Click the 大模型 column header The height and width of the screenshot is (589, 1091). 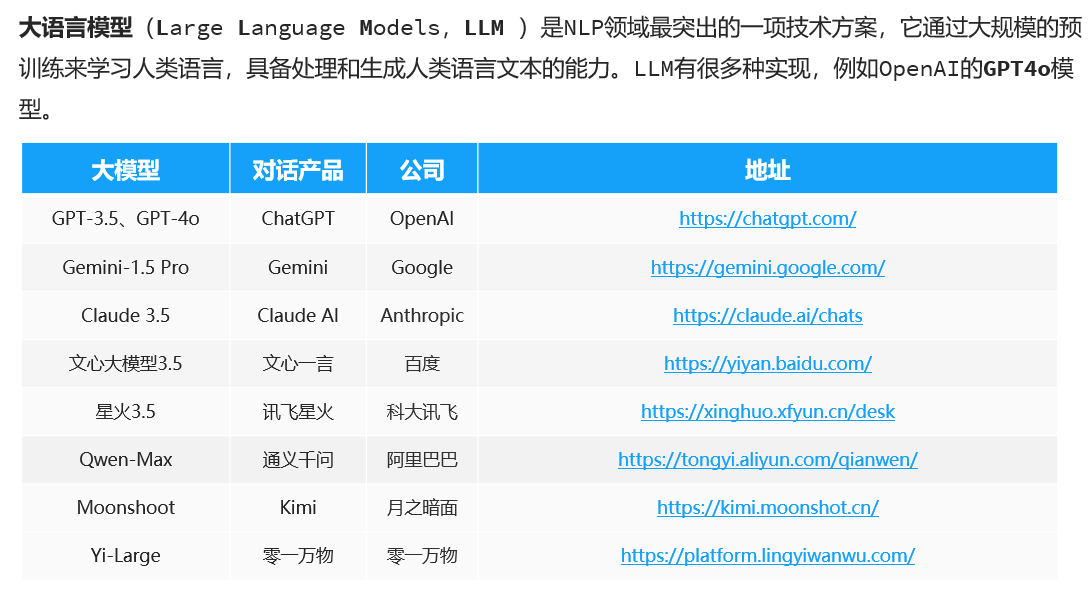pos(126,169)
